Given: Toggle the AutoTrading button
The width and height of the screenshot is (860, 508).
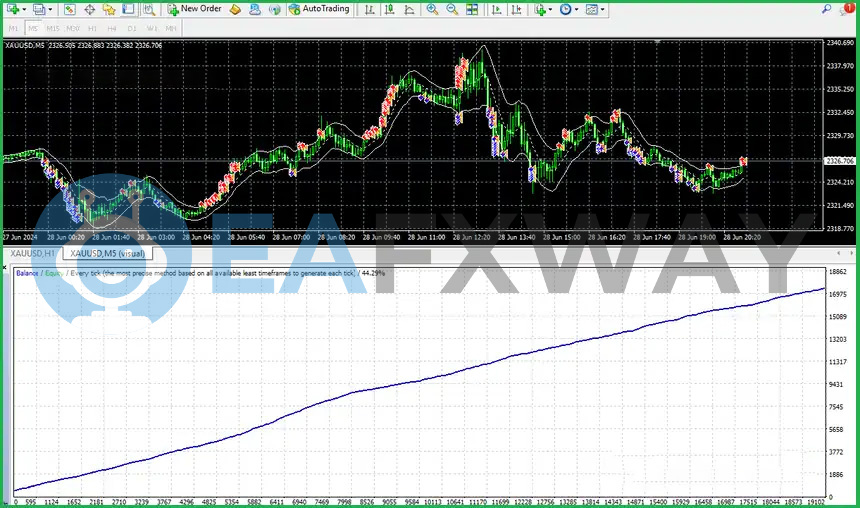Looking at the screenshot, I should pyautogui.click(x=319, y=9).
